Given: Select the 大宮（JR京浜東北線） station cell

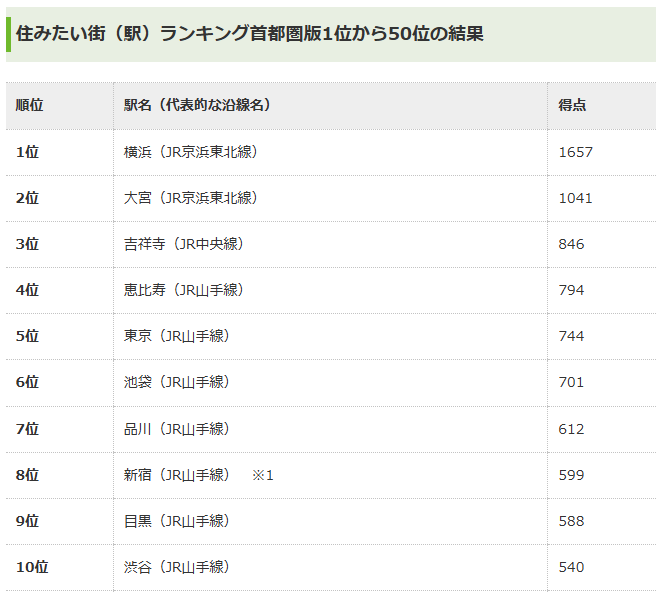Looking at the screenshot, I should point(191,198).
